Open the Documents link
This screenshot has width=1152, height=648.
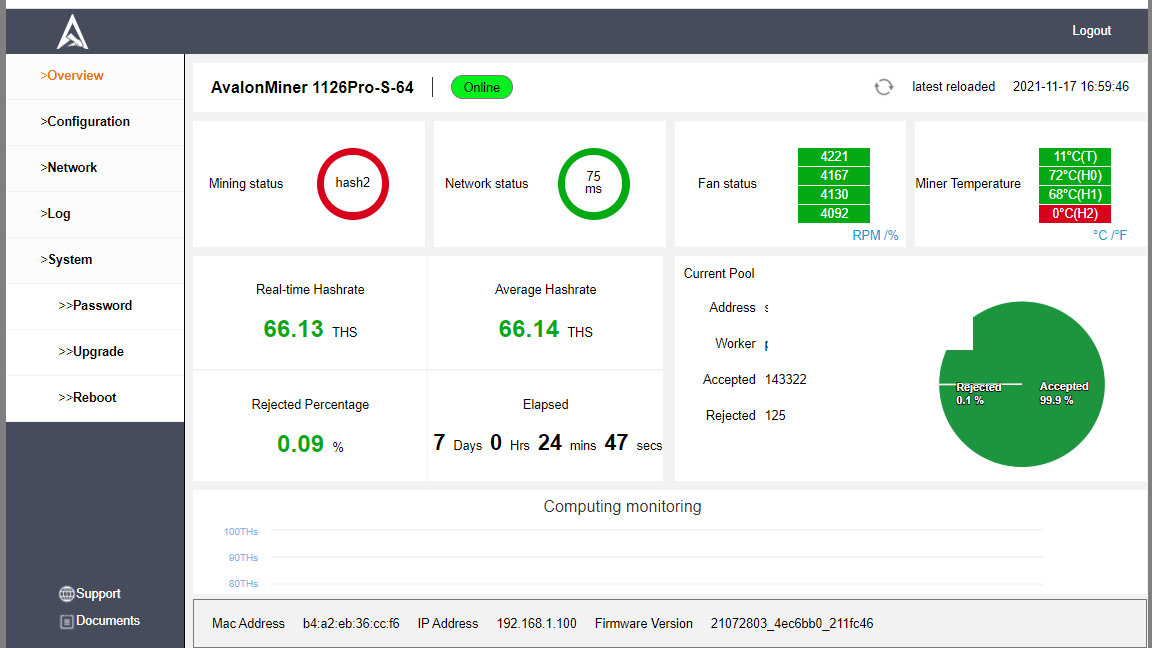107,621
